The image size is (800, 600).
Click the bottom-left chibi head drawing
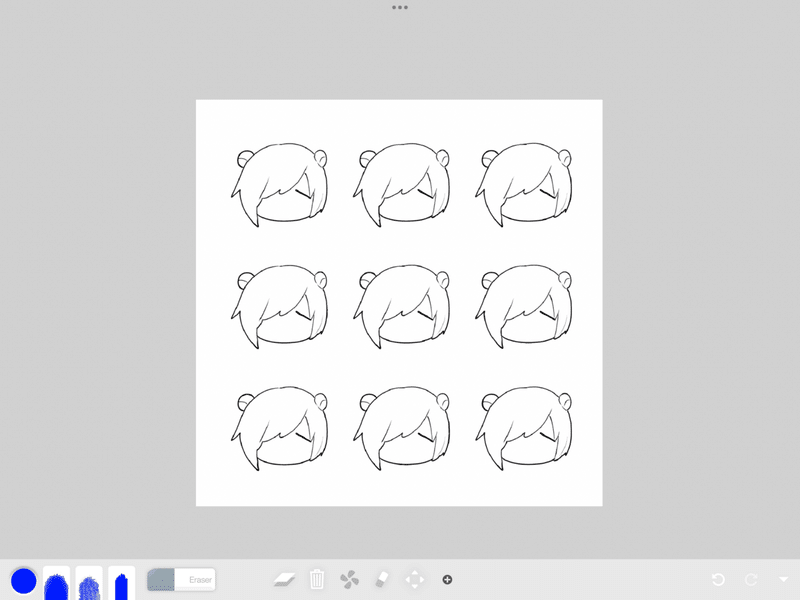279,428
